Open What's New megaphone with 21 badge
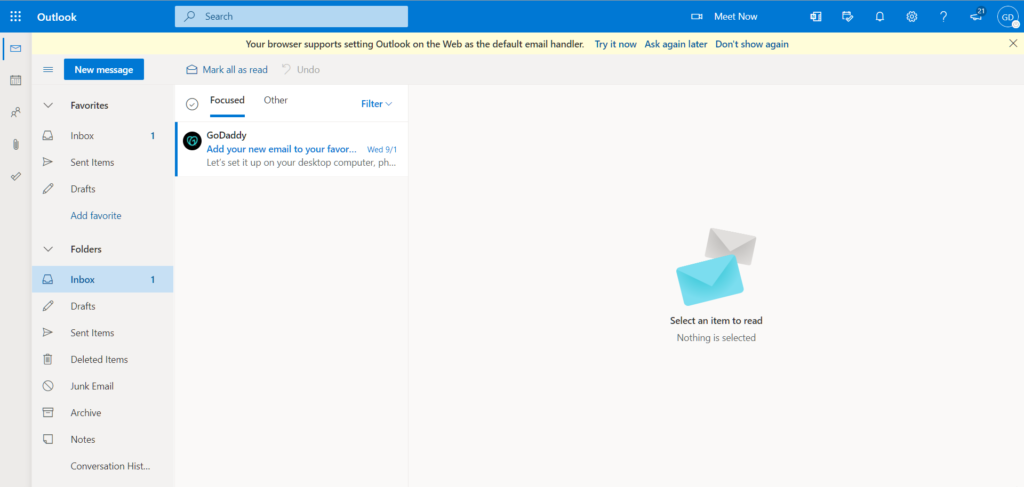Screen dimensions: 1024x487 pyautogui.click(x=977, y=16)
